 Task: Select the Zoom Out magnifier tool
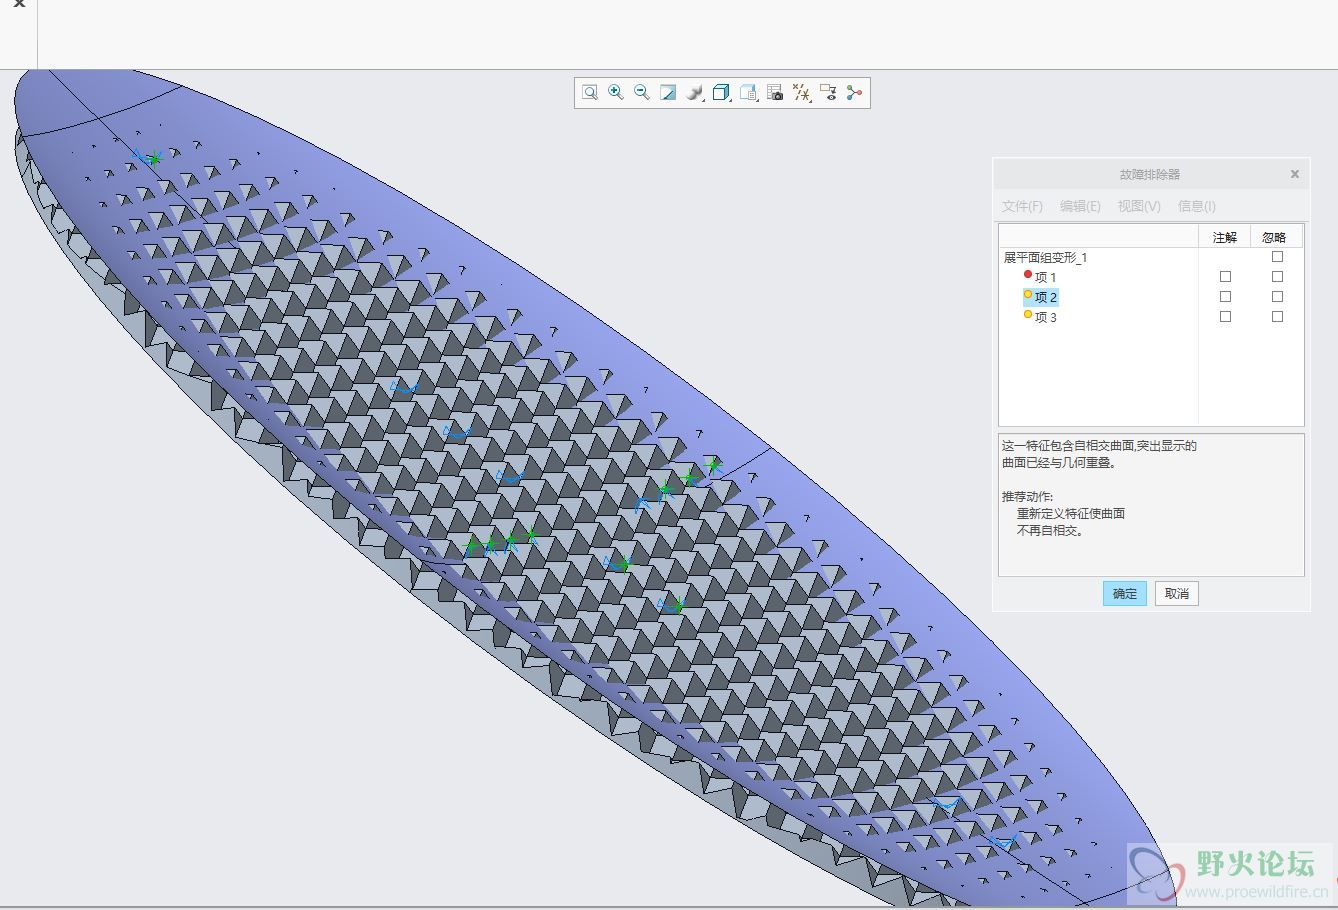(x=642, y=93)
